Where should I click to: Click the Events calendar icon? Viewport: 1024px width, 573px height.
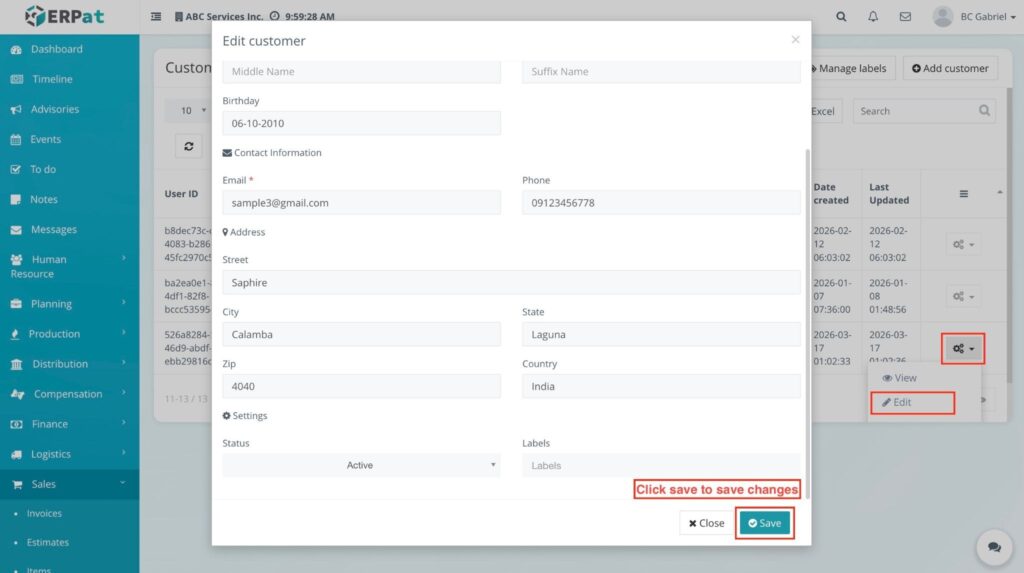(16, 139)
